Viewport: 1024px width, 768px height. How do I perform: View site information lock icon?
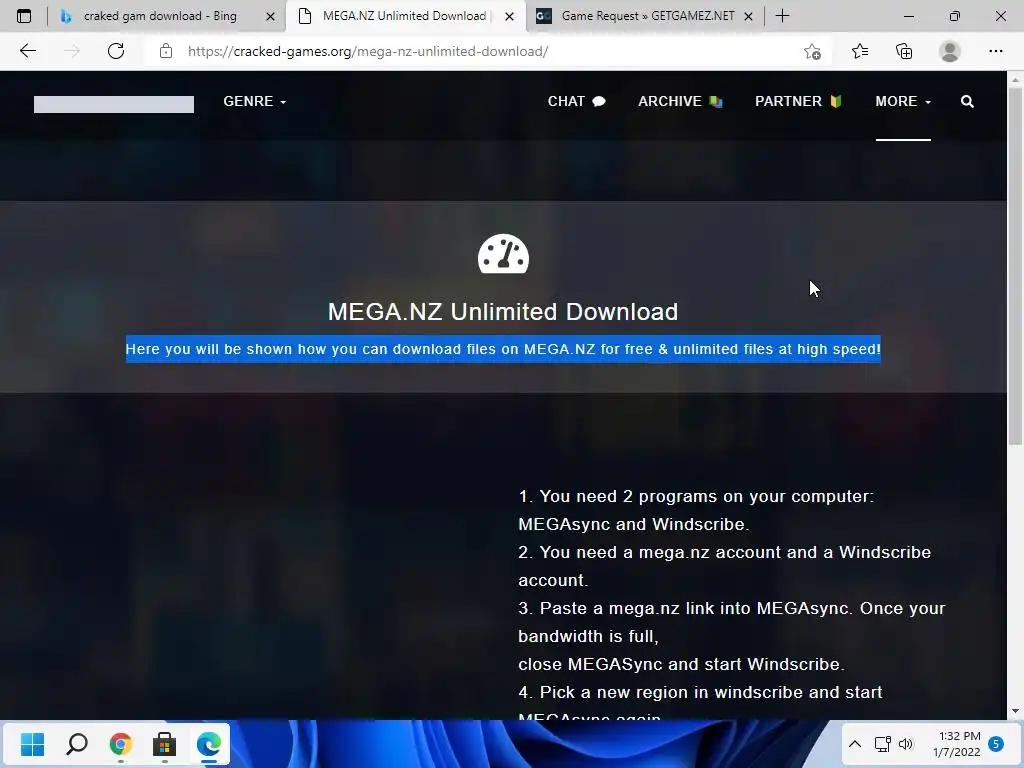166,51
